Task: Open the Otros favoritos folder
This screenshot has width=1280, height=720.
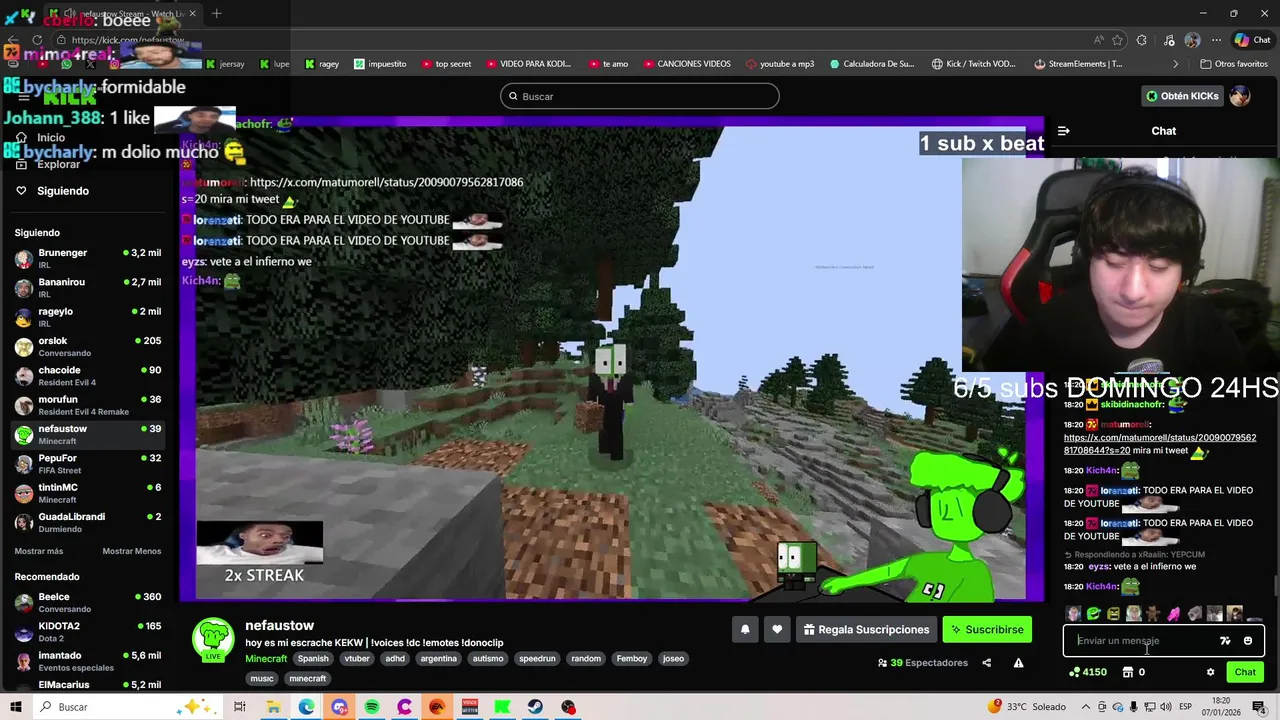Action: 1234,64
